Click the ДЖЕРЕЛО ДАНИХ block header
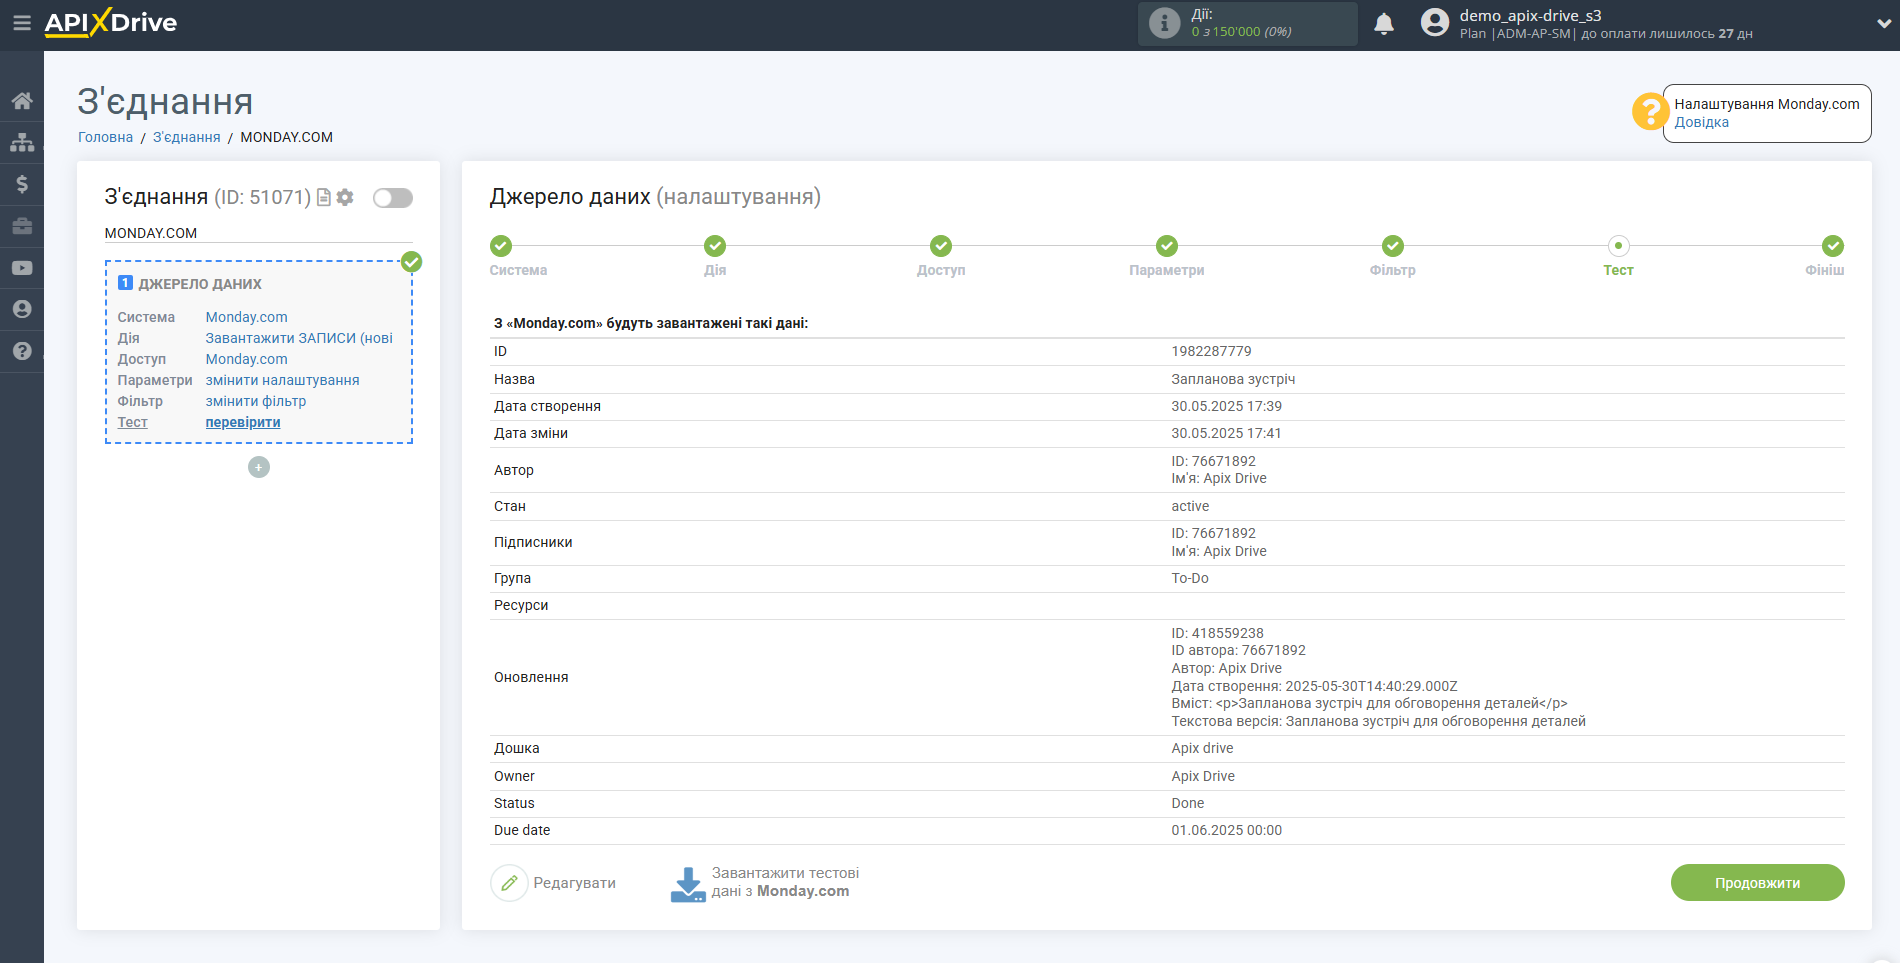The image size is (1900, 963). (x=200, y=284)
